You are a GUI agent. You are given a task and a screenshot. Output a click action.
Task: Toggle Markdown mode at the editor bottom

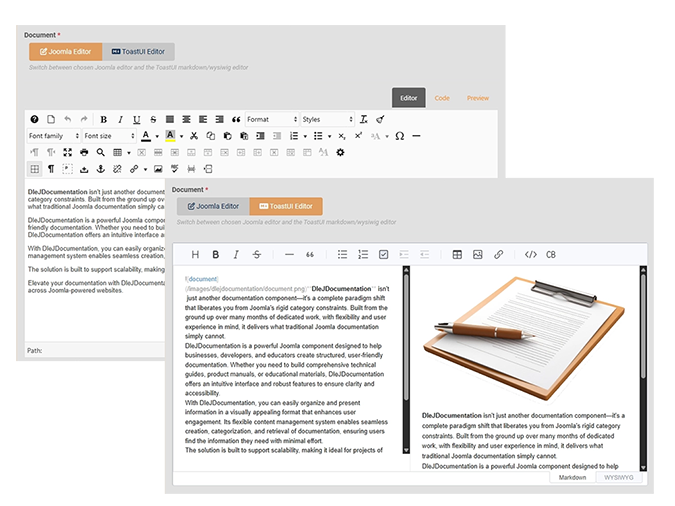[x=572, y=478]
